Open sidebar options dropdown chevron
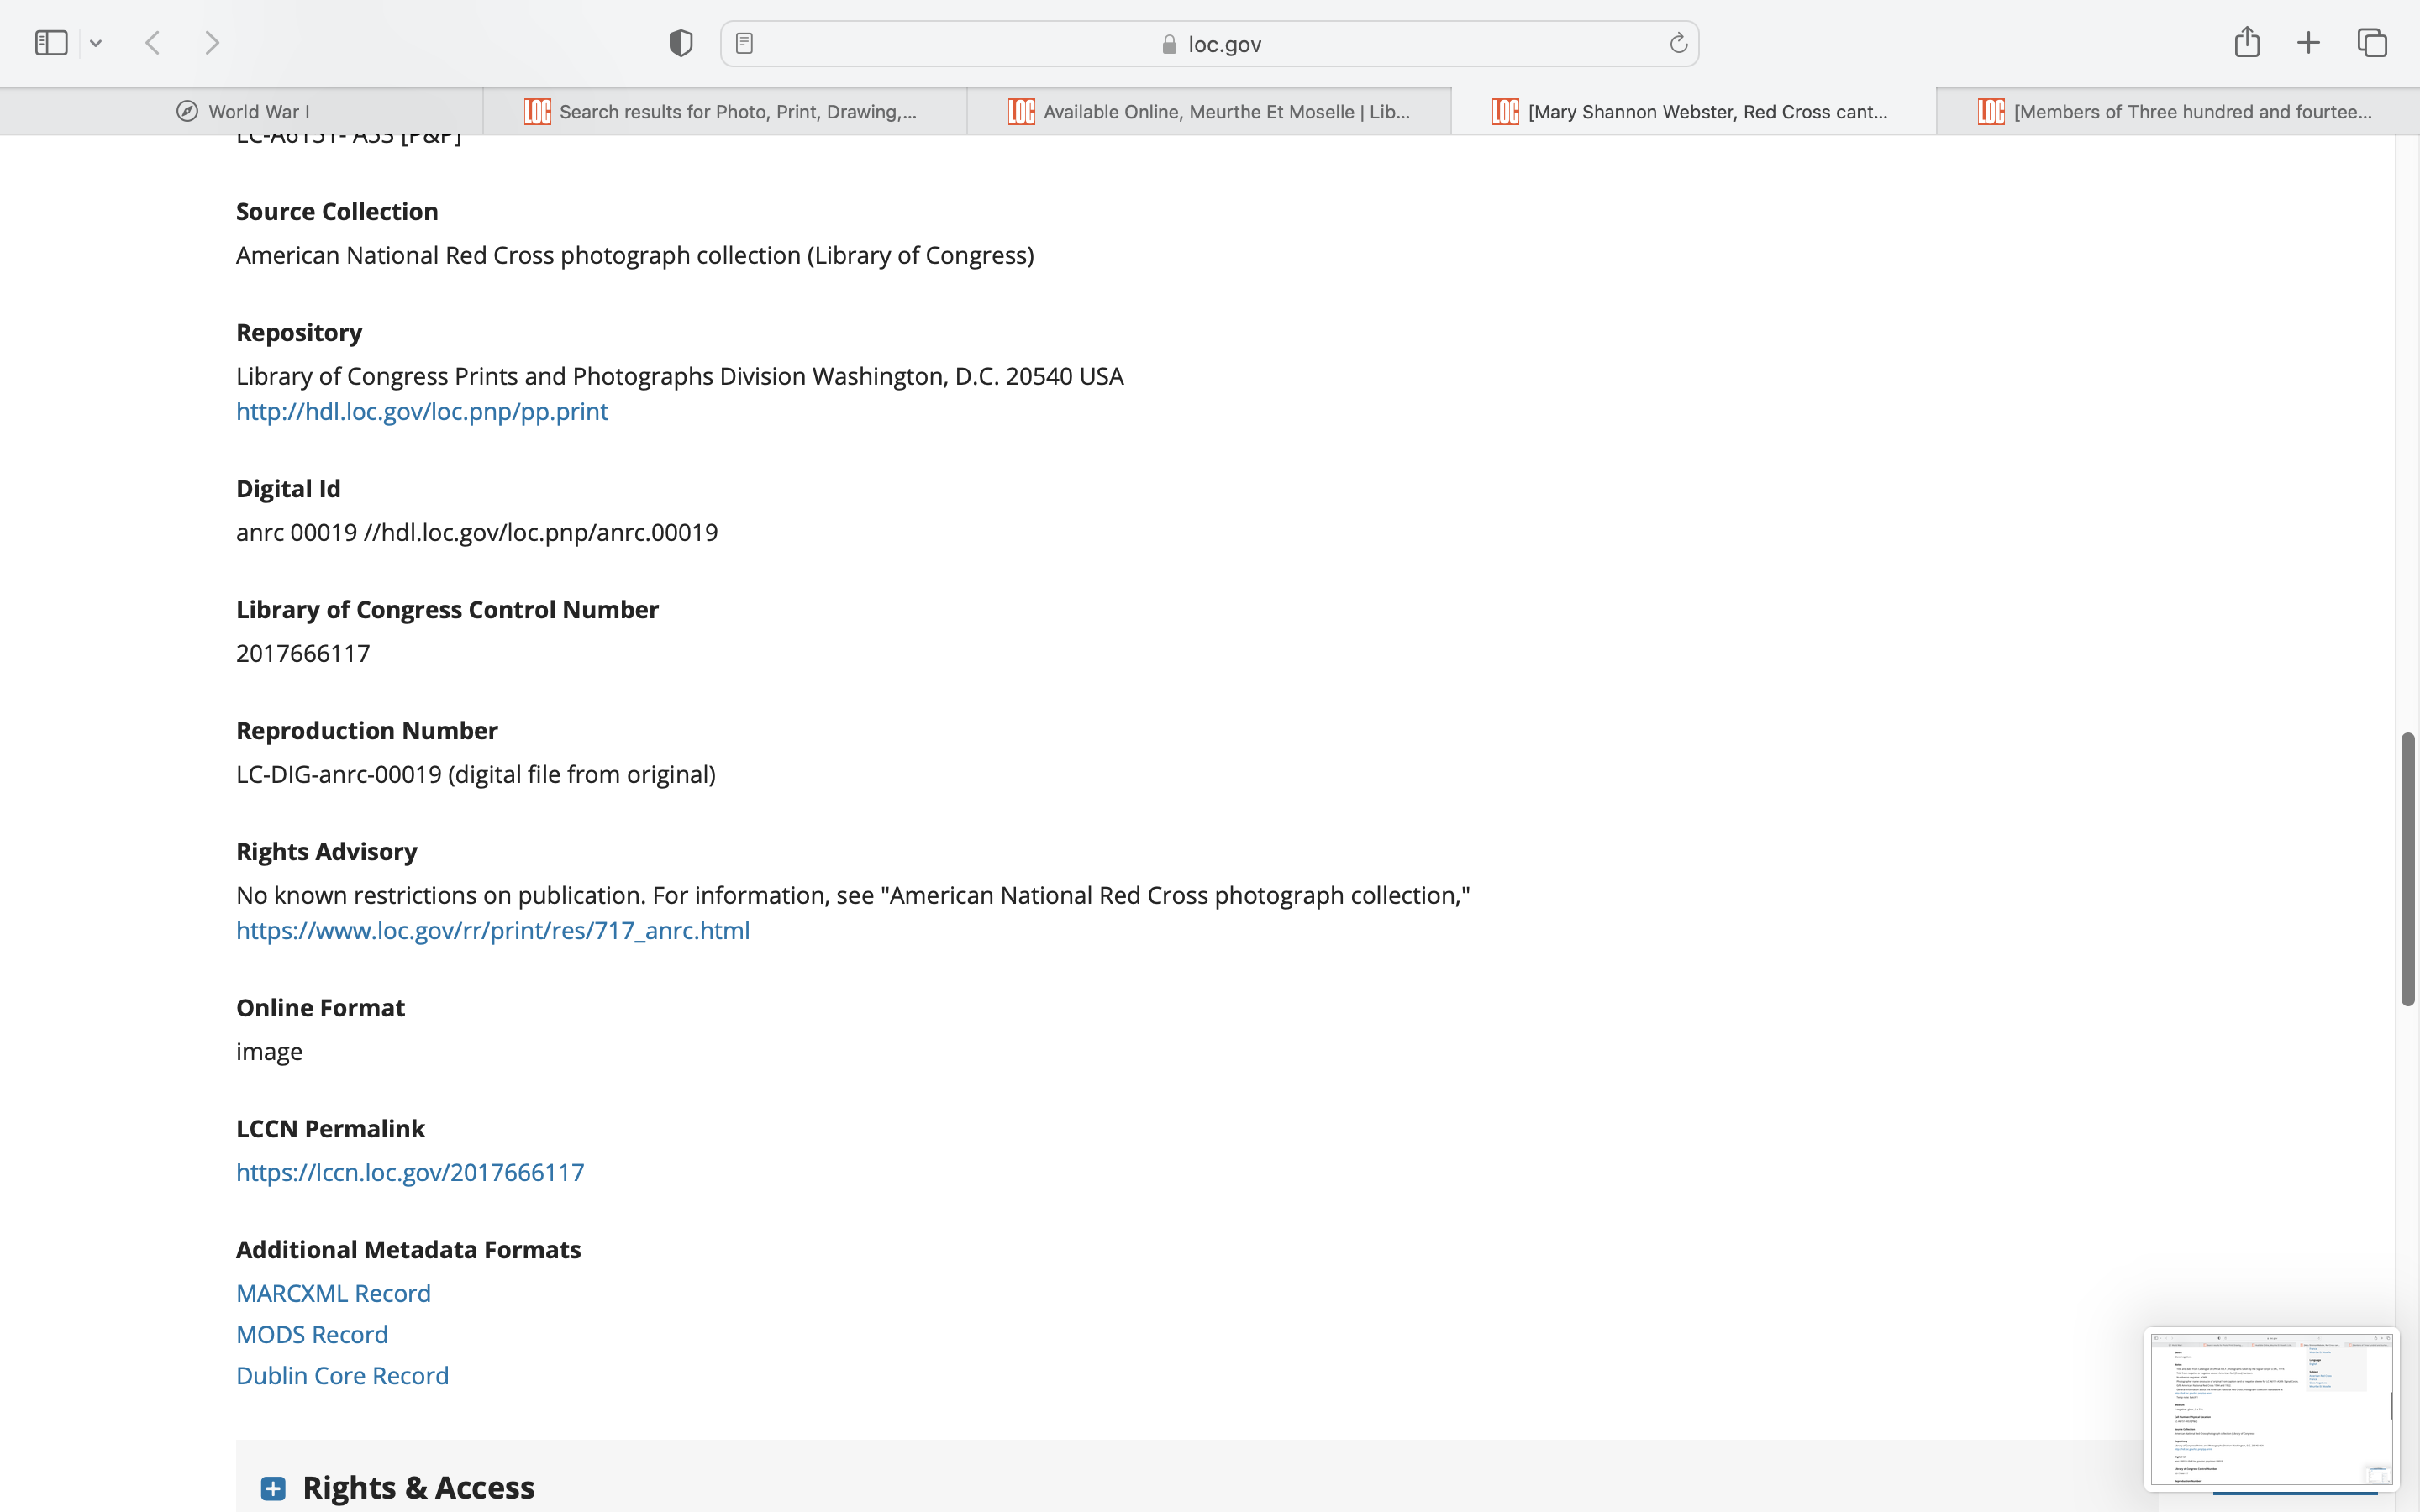 pos(96,43)
